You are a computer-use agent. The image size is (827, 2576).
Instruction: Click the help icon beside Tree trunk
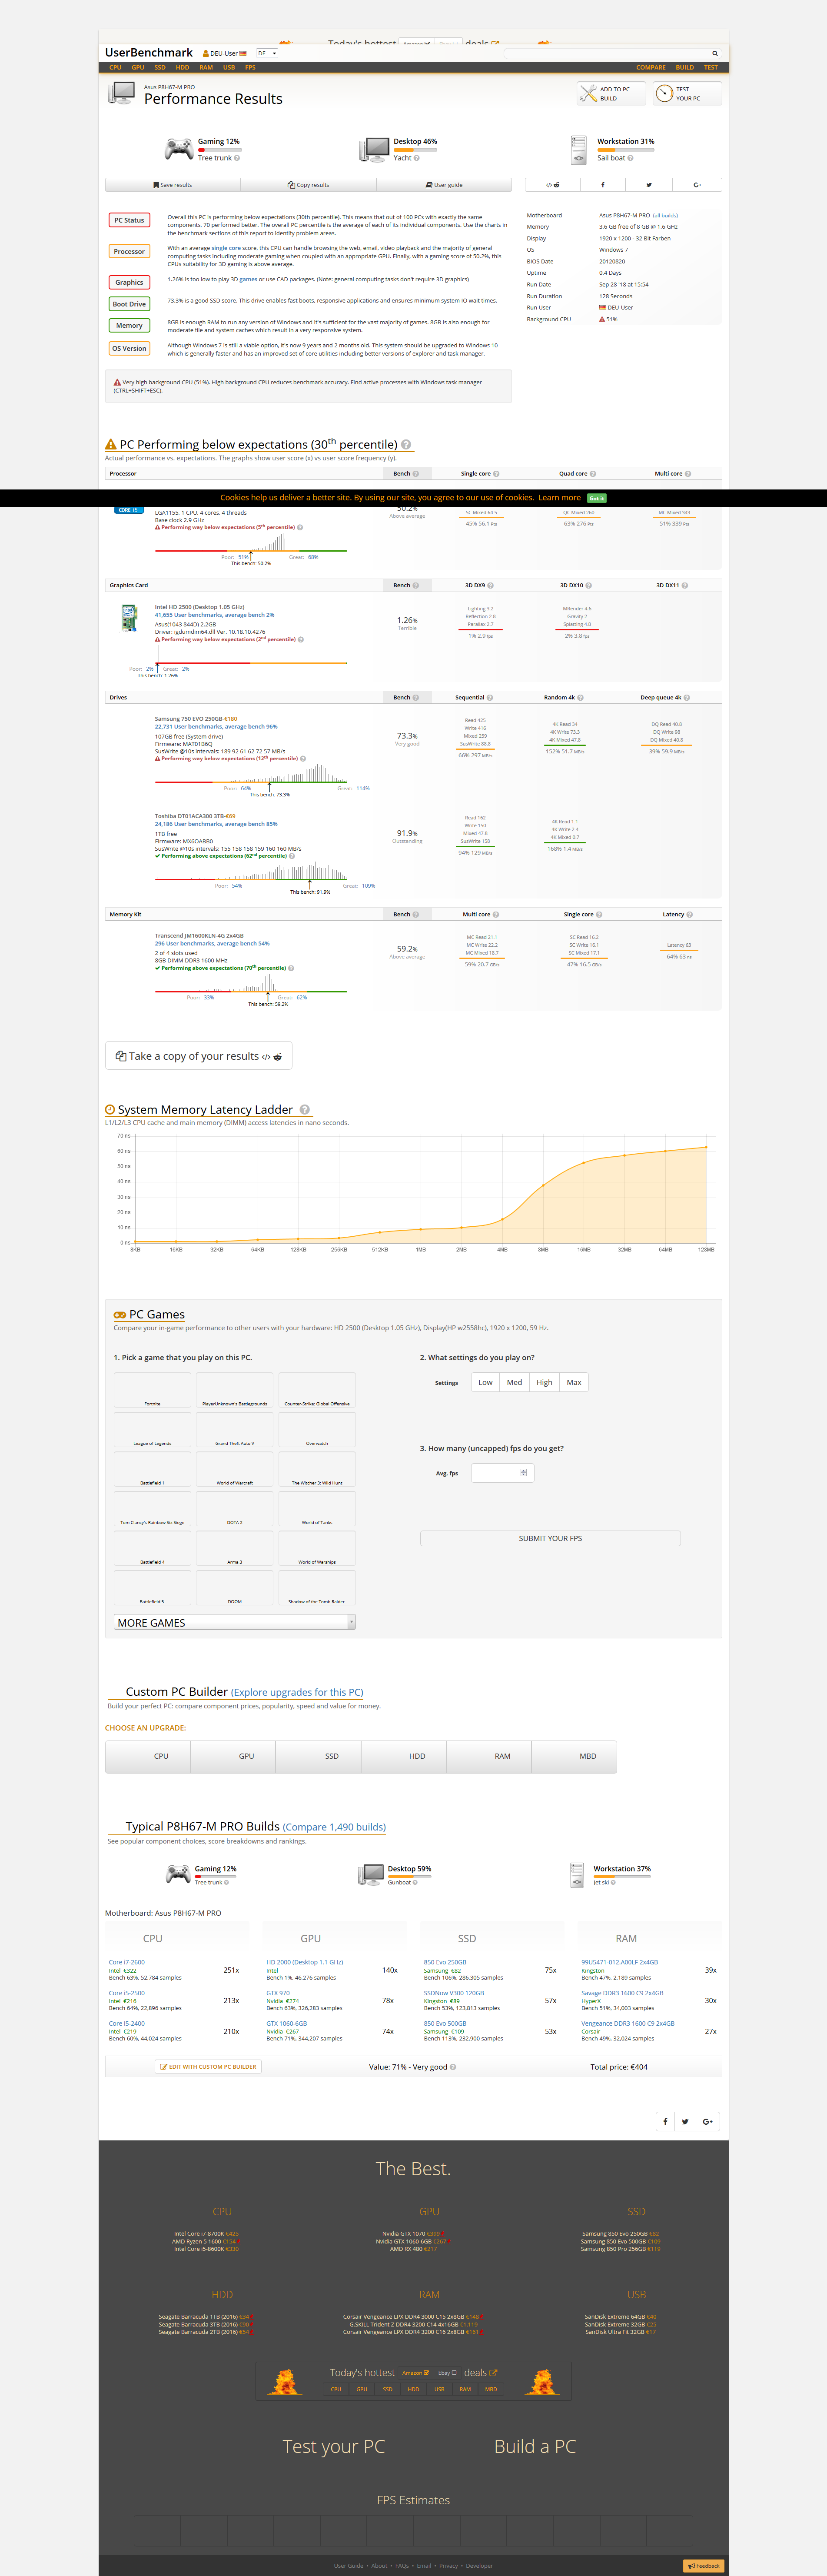pos(237,158)
